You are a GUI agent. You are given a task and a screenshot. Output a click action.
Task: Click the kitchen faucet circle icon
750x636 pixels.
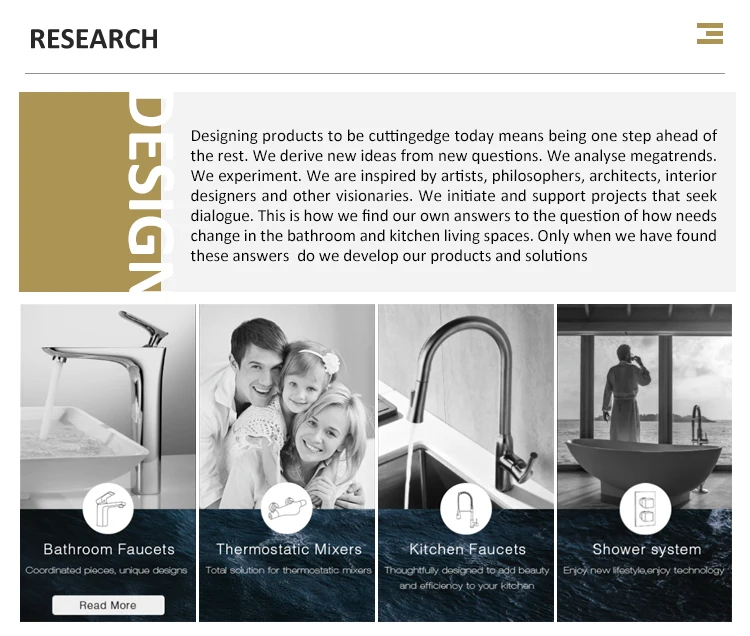tap(466, 508)
